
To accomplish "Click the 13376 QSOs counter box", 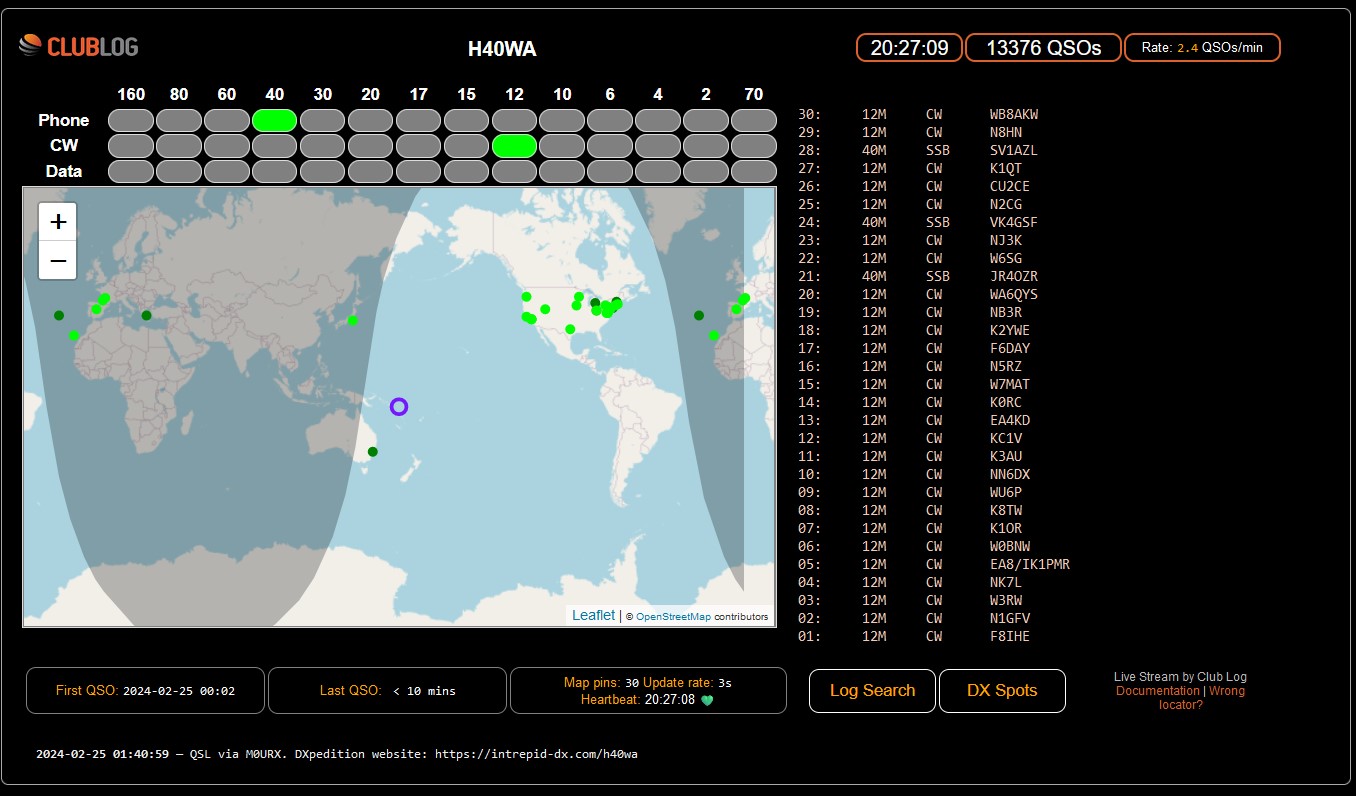I will pyautogui.click(x=1043, y=48).
